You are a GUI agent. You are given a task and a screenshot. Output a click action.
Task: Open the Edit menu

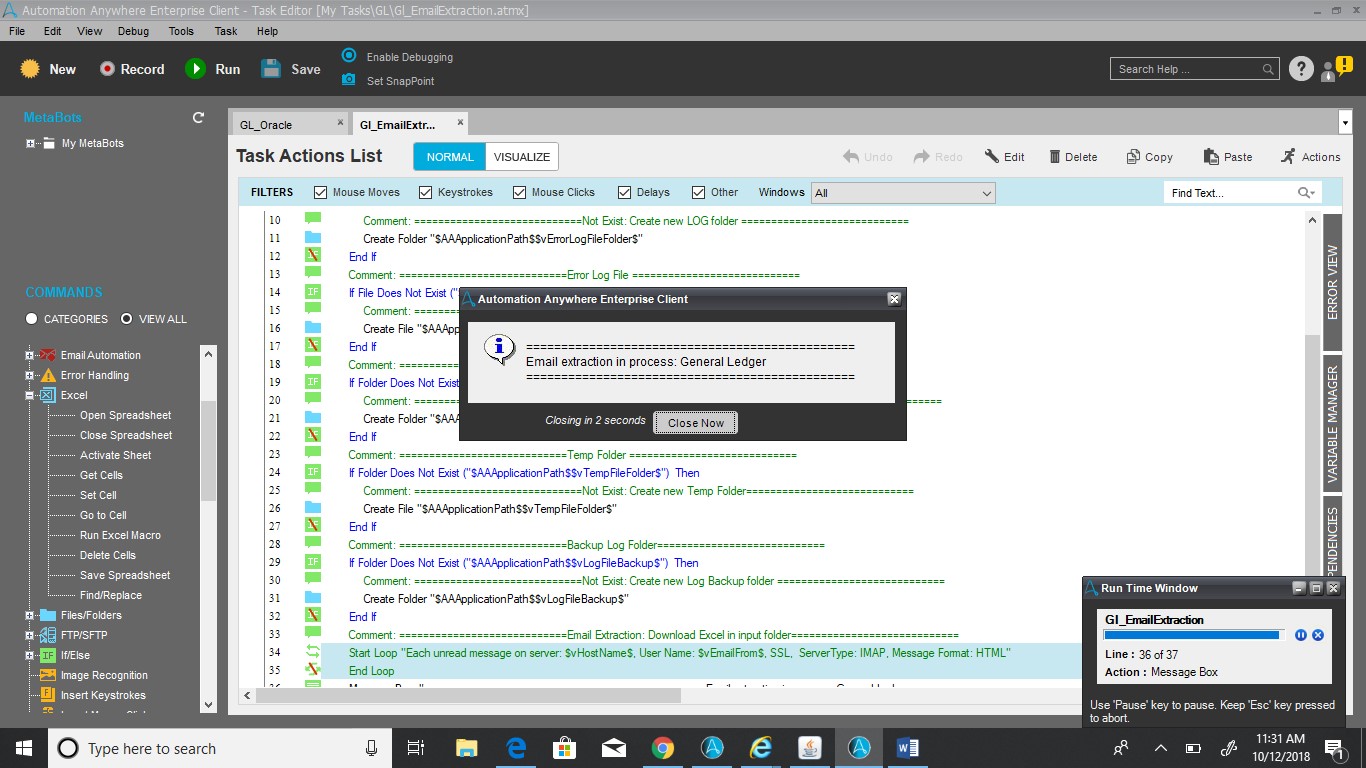click(x=53, y=31)
